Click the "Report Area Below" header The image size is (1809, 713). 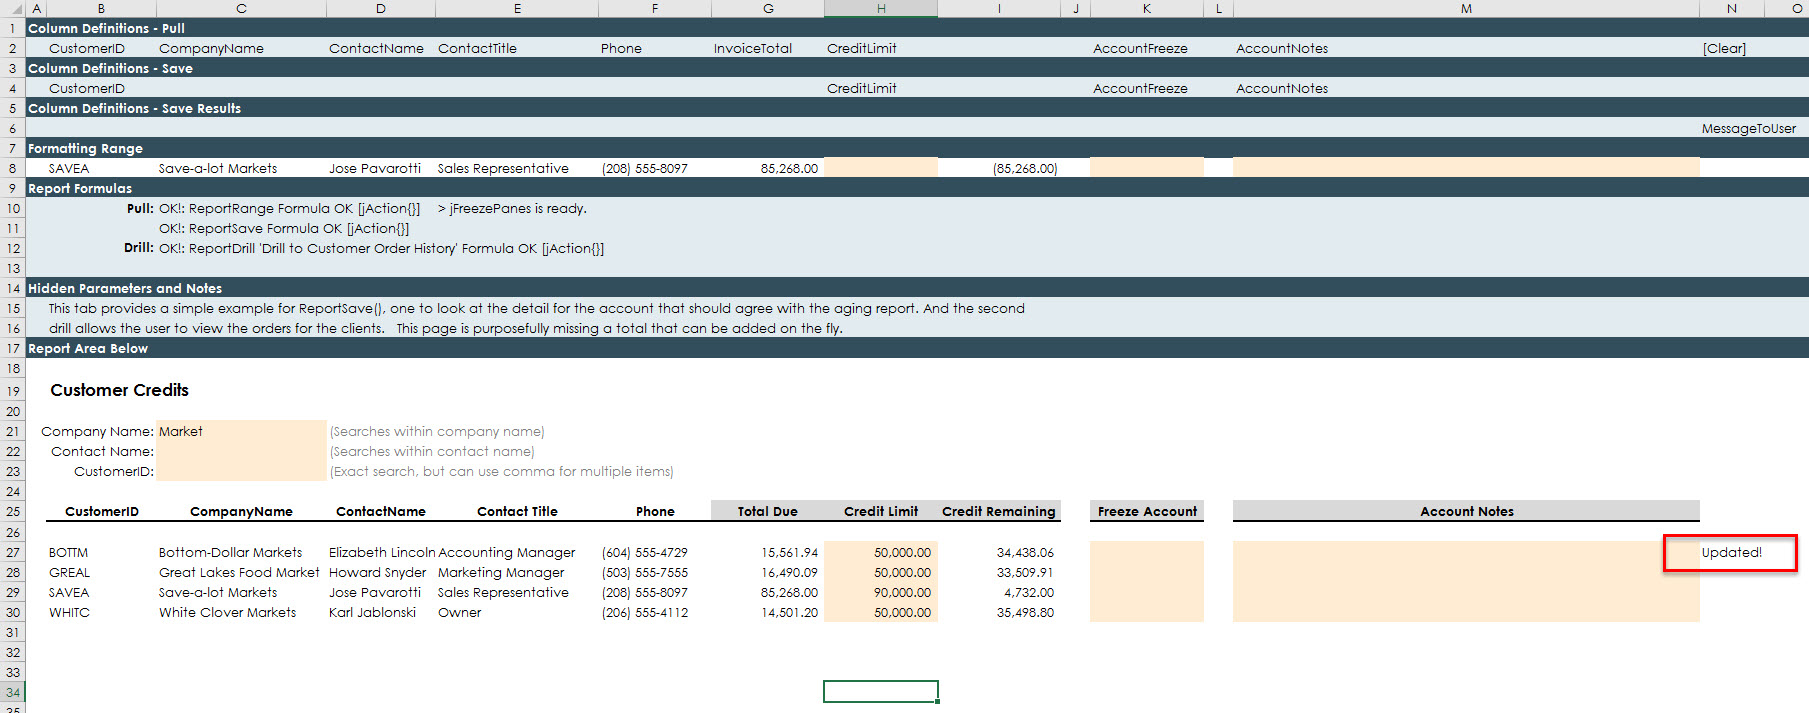(x=88, y=348)
